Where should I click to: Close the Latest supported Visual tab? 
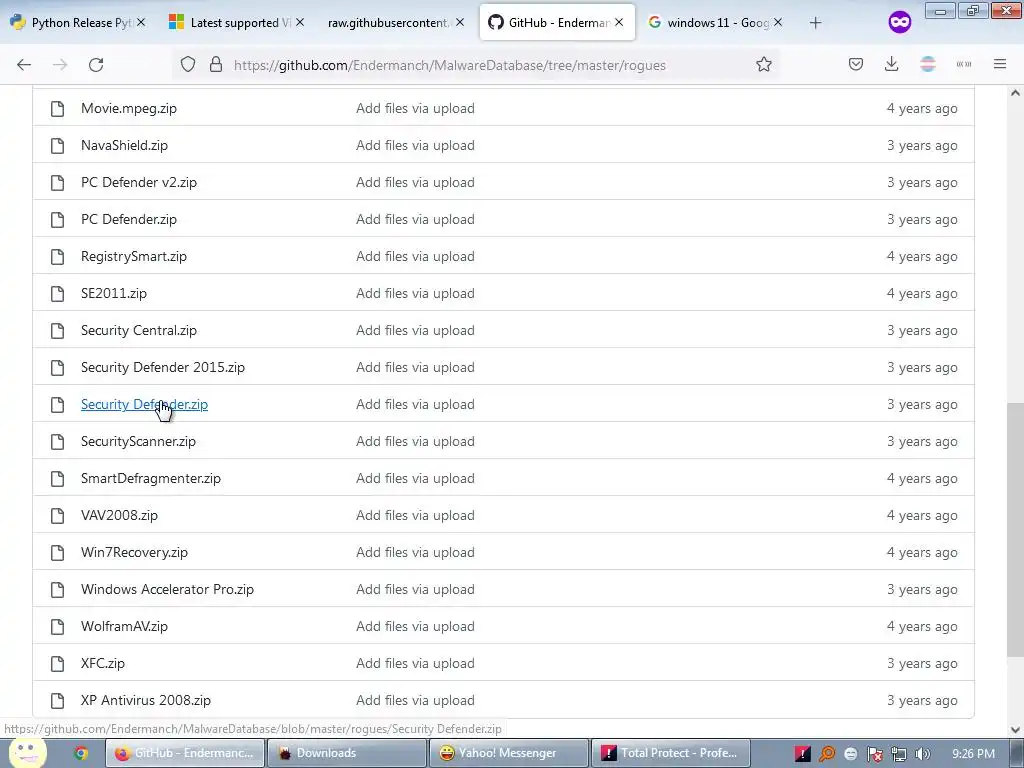pyautogui.click(x=300, y=22)
